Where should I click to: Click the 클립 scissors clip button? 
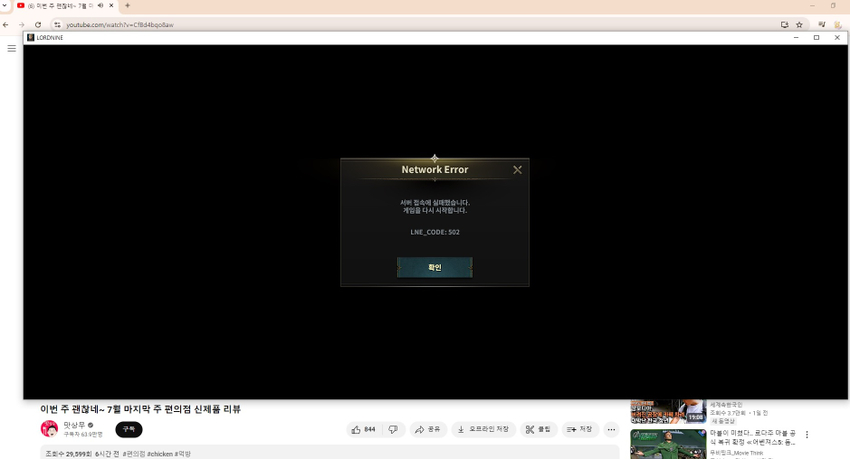(538, 429)
